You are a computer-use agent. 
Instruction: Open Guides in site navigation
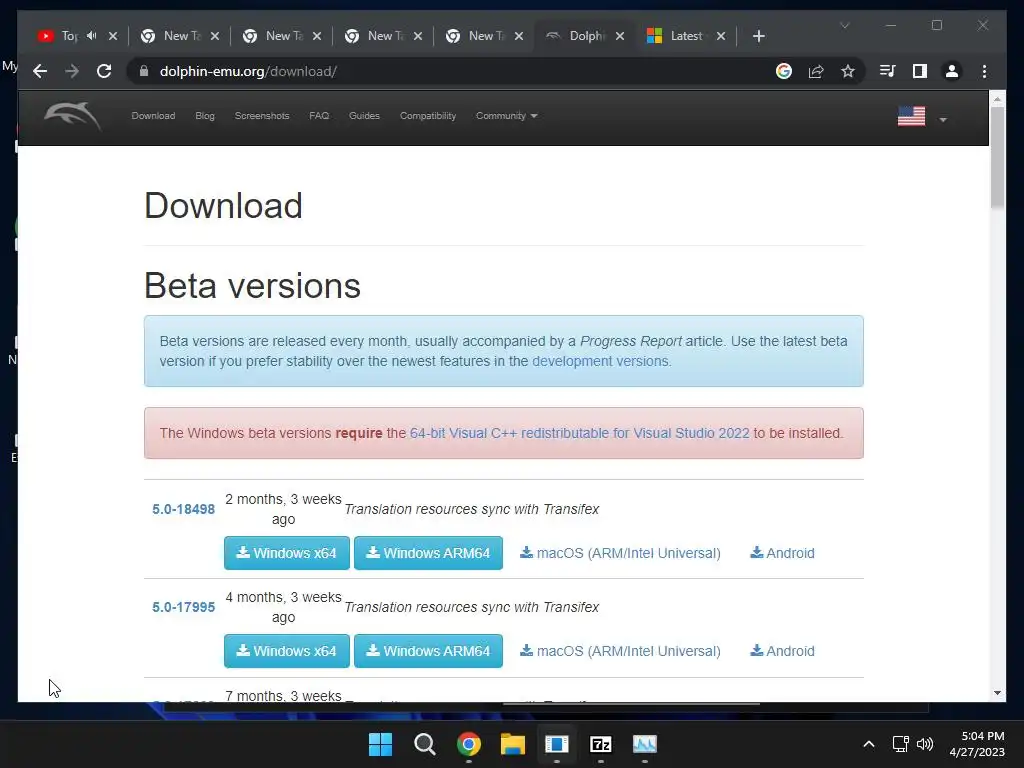[364, 116]
